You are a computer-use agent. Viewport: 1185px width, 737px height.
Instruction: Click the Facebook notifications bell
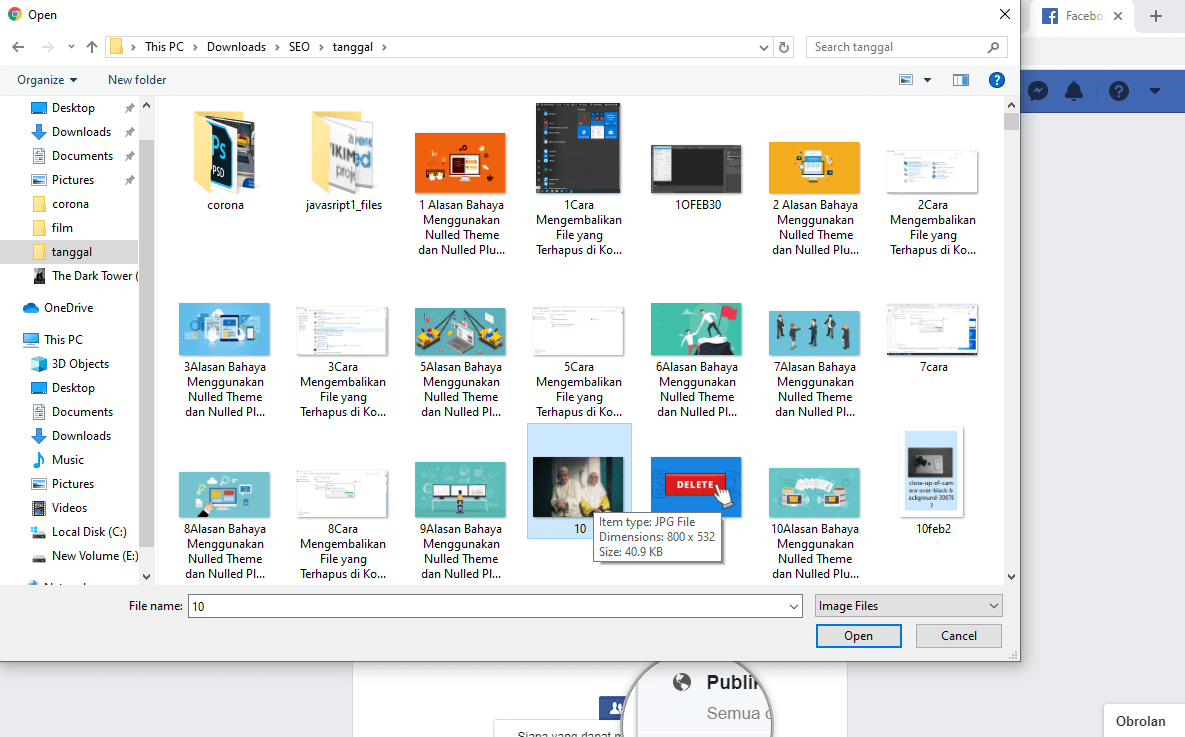pos(1074,91)
